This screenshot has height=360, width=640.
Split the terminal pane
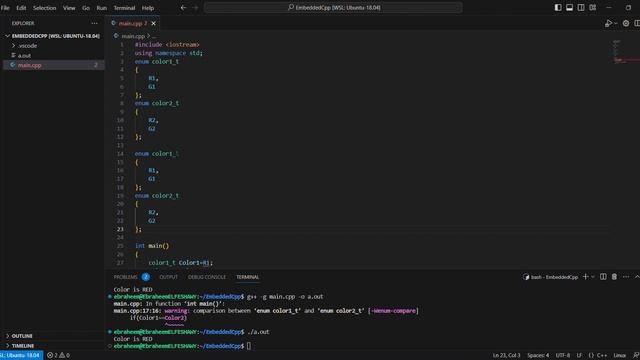[x=603, y=277]
